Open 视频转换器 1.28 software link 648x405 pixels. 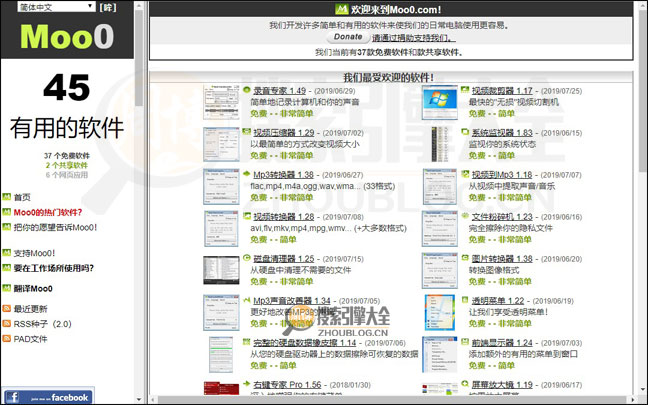click(284, 217)
